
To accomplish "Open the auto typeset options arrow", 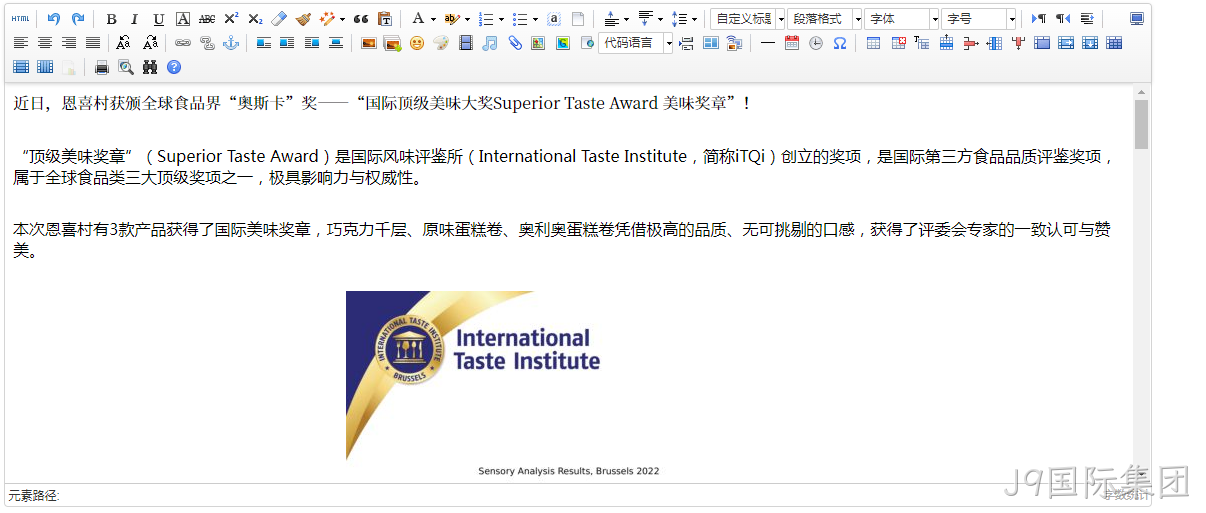I will coord(342,19).
